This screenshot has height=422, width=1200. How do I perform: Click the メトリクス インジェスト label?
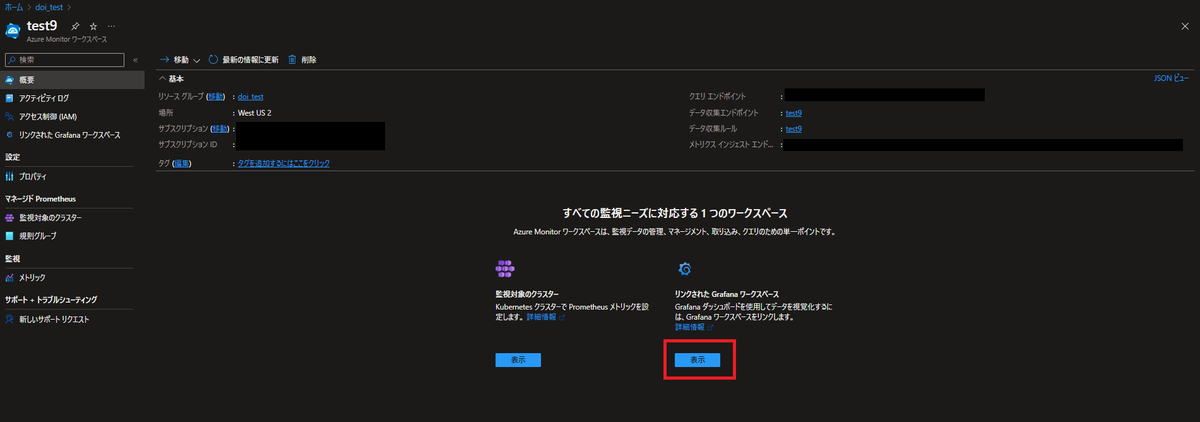pyautogui.click(x=731, y=145)
